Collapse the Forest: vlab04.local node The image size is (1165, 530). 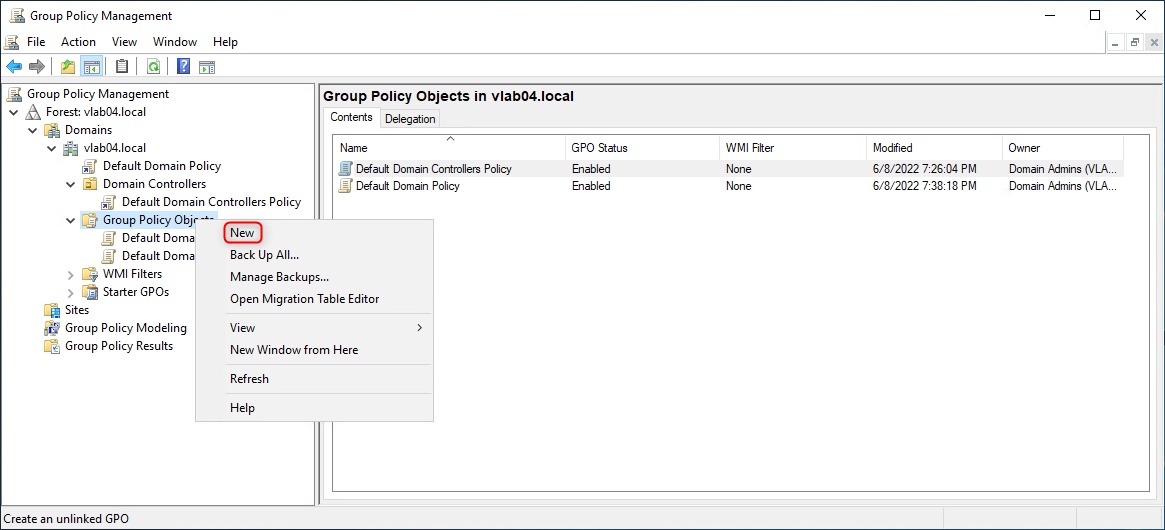click(14, 112)
